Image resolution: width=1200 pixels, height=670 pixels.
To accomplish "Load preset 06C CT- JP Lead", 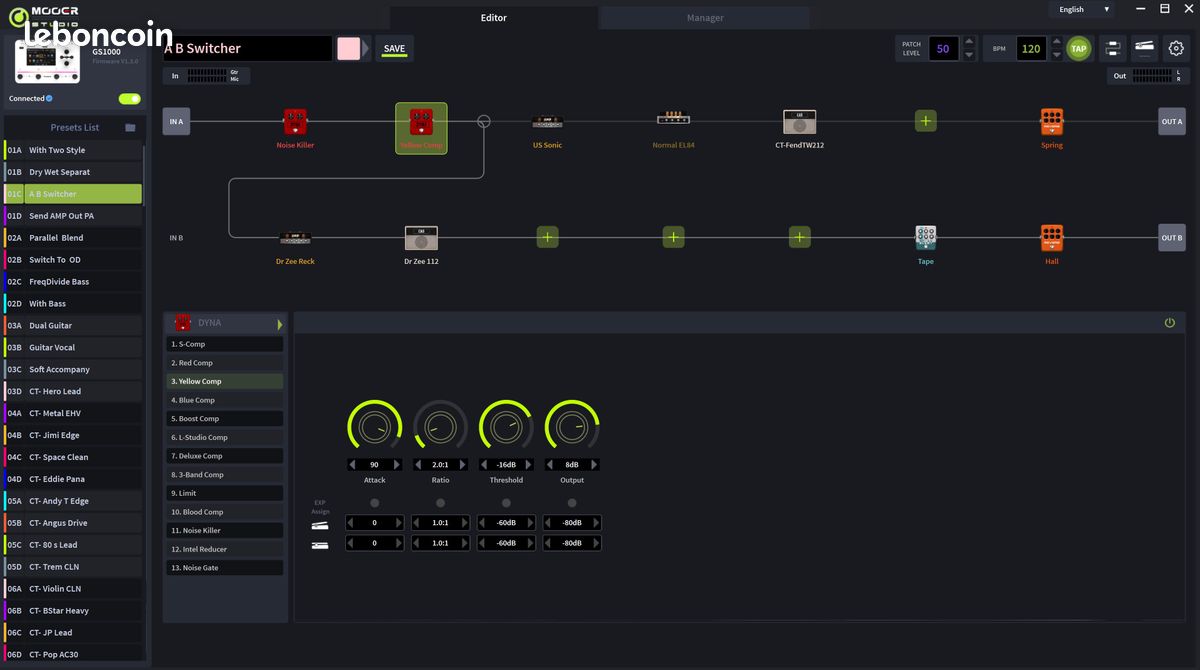I will 74,632.
